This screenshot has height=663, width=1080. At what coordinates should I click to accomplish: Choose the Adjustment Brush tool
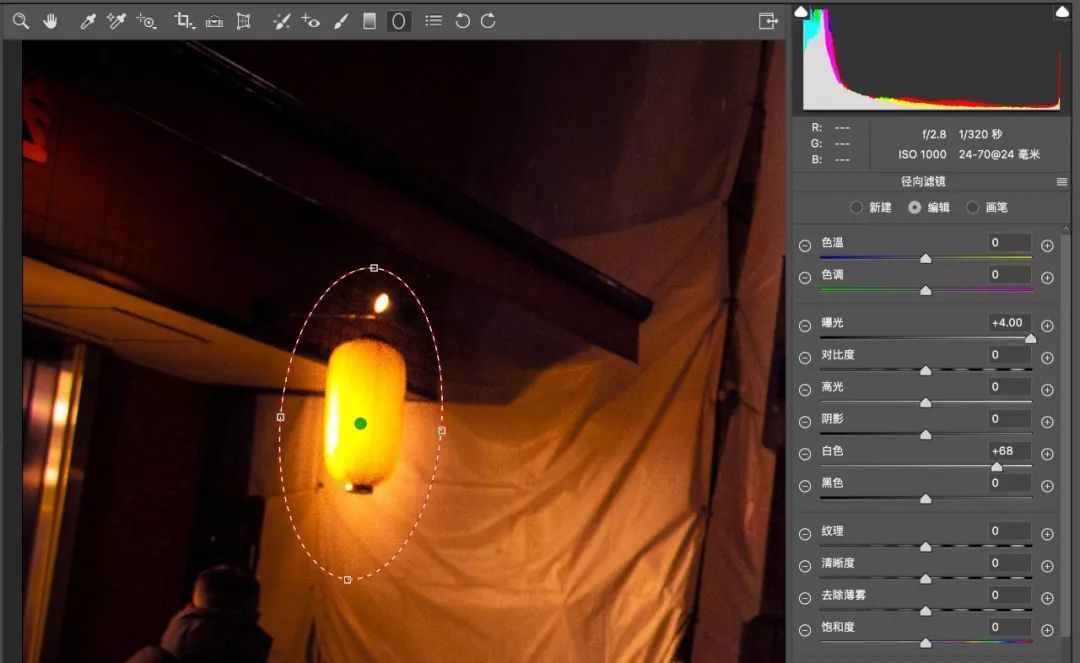point(341,21)
